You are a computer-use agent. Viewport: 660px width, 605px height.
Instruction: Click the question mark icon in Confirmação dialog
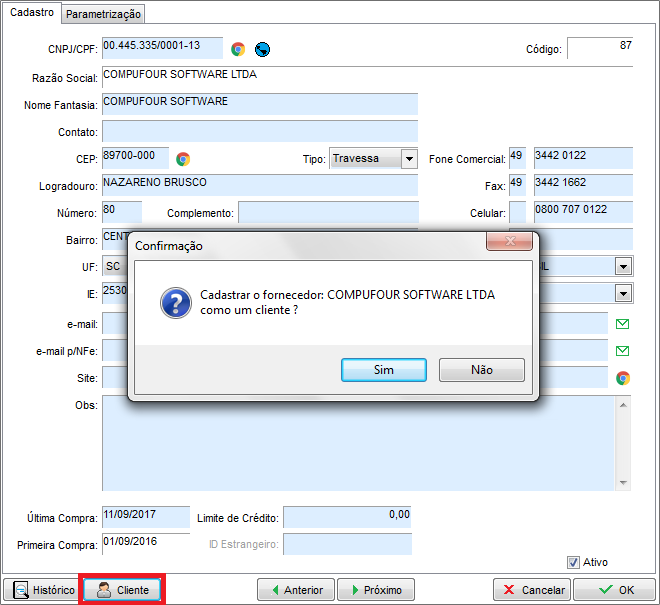[176, 303]
